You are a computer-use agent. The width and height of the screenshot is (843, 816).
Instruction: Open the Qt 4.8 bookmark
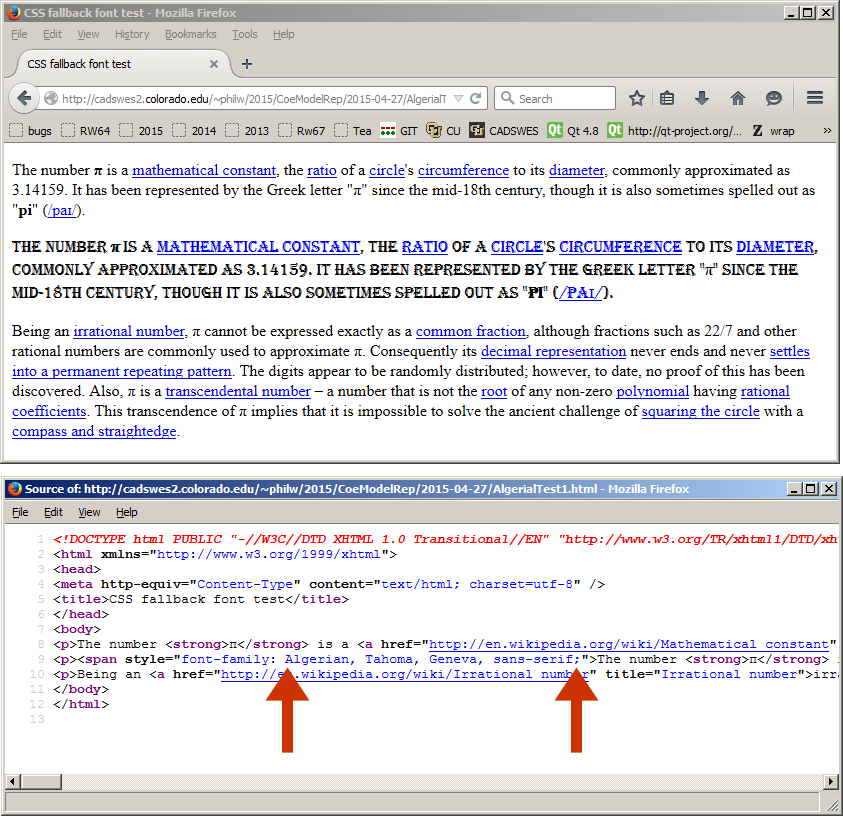pos(573,131)
